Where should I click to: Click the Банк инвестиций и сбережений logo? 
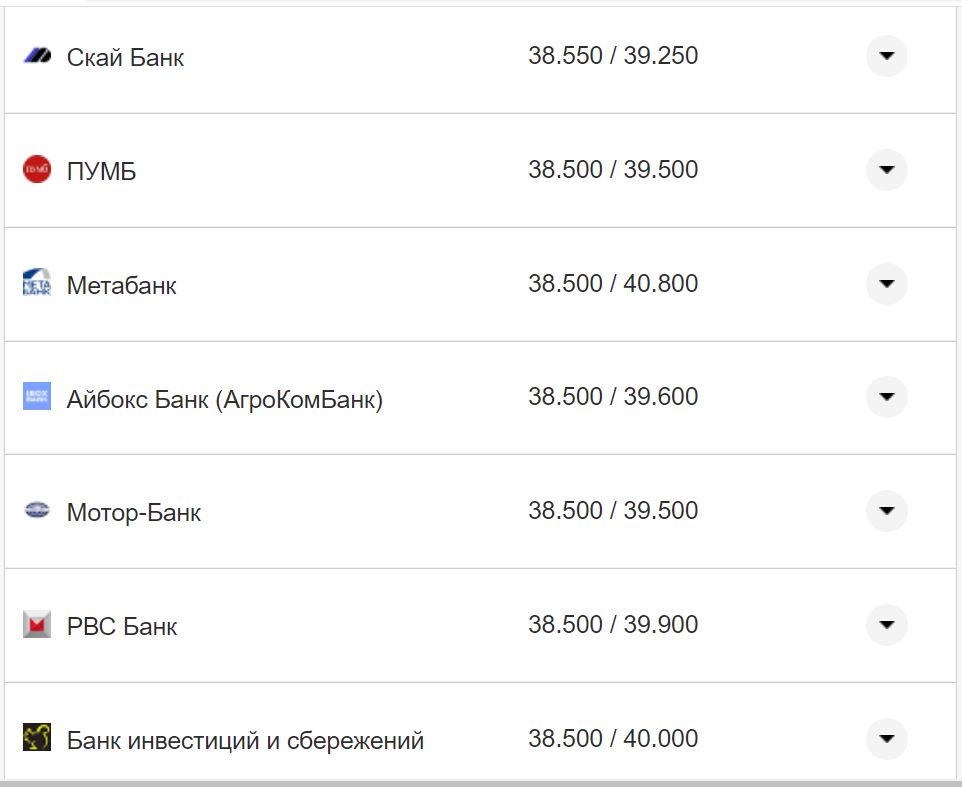click(38, 739)
